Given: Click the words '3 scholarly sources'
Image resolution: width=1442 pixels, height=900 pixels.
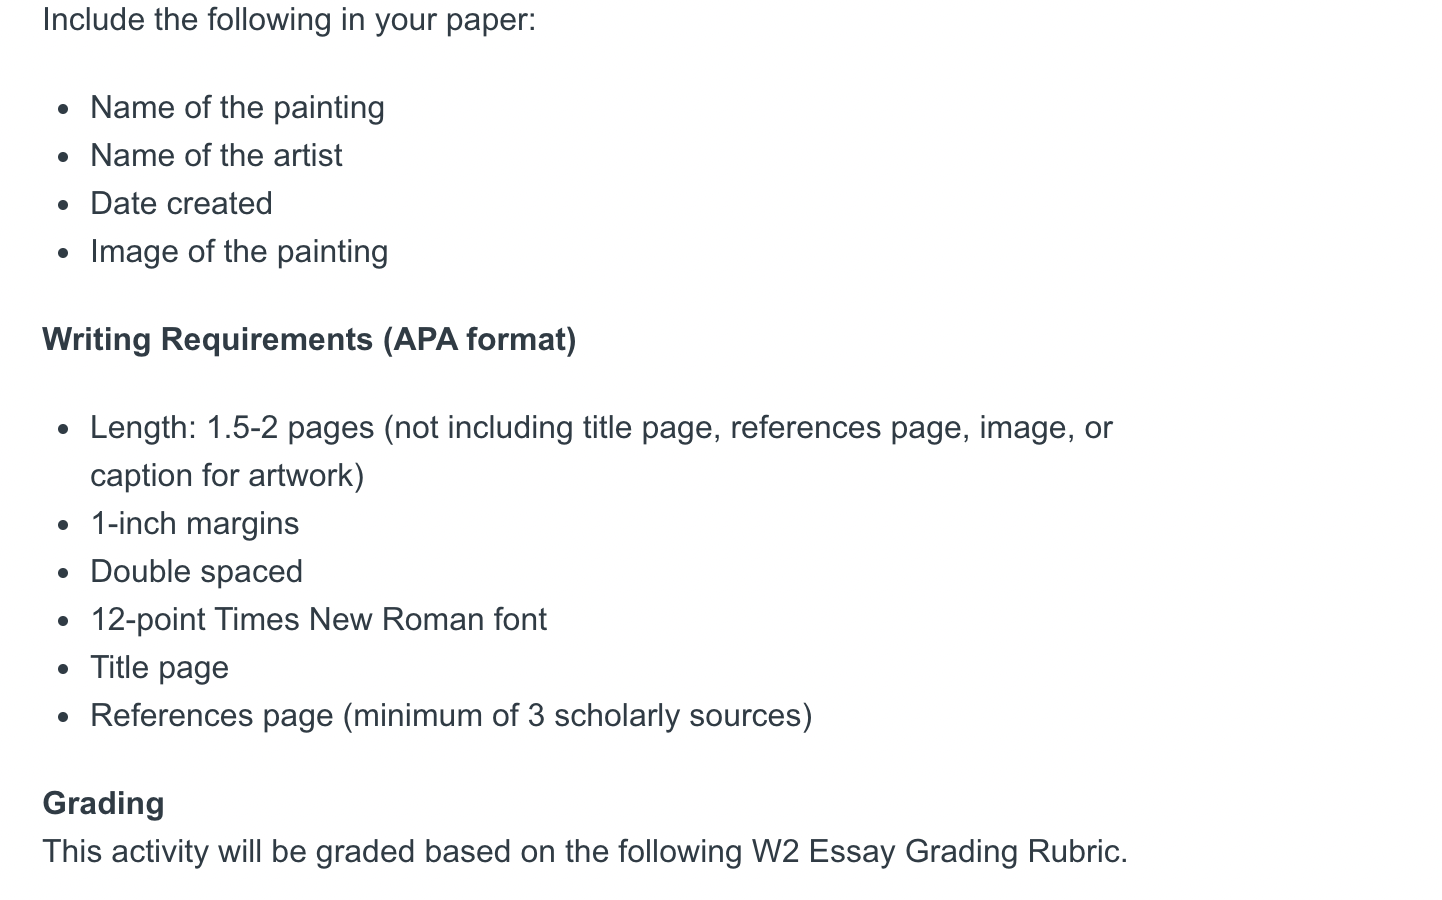Looking at the screenshot, I should tap(665, 716).
